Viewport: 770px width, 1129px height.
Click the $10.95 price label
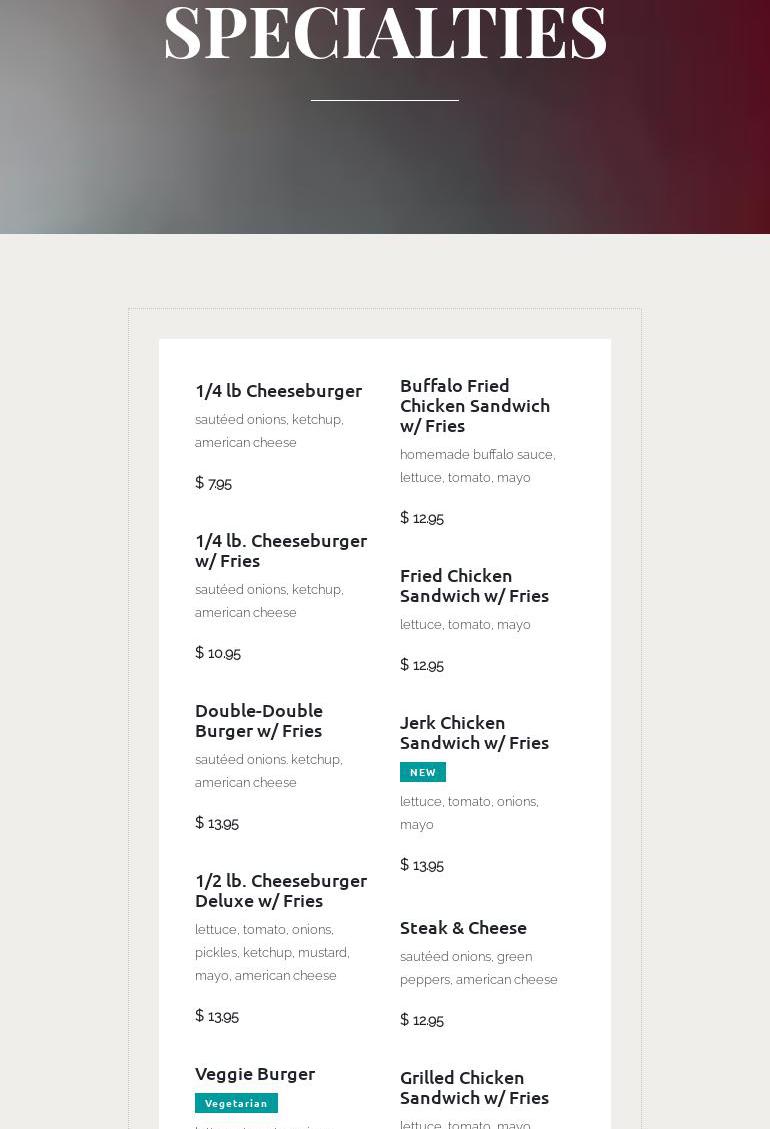pyautogui.click(x=218, y=653)
